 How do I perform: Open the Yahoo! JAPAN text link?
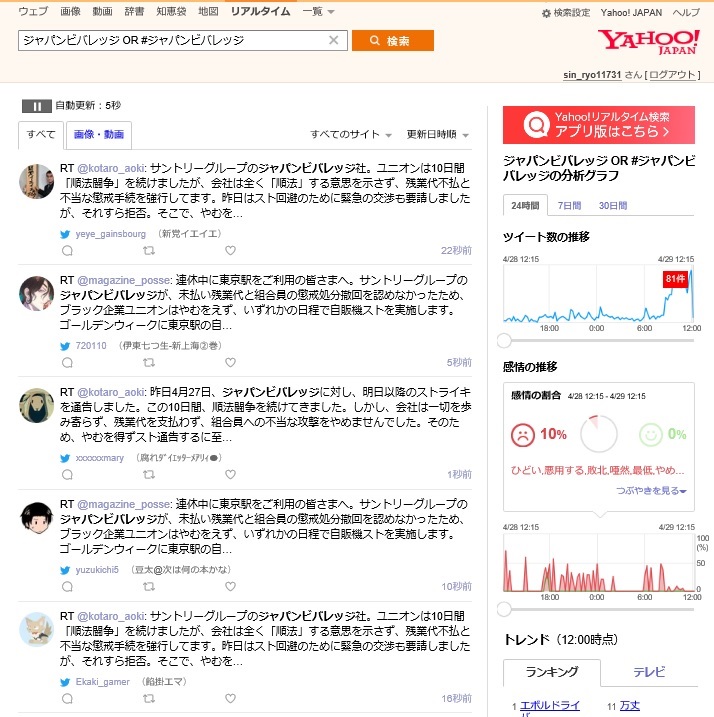[631, 13]
